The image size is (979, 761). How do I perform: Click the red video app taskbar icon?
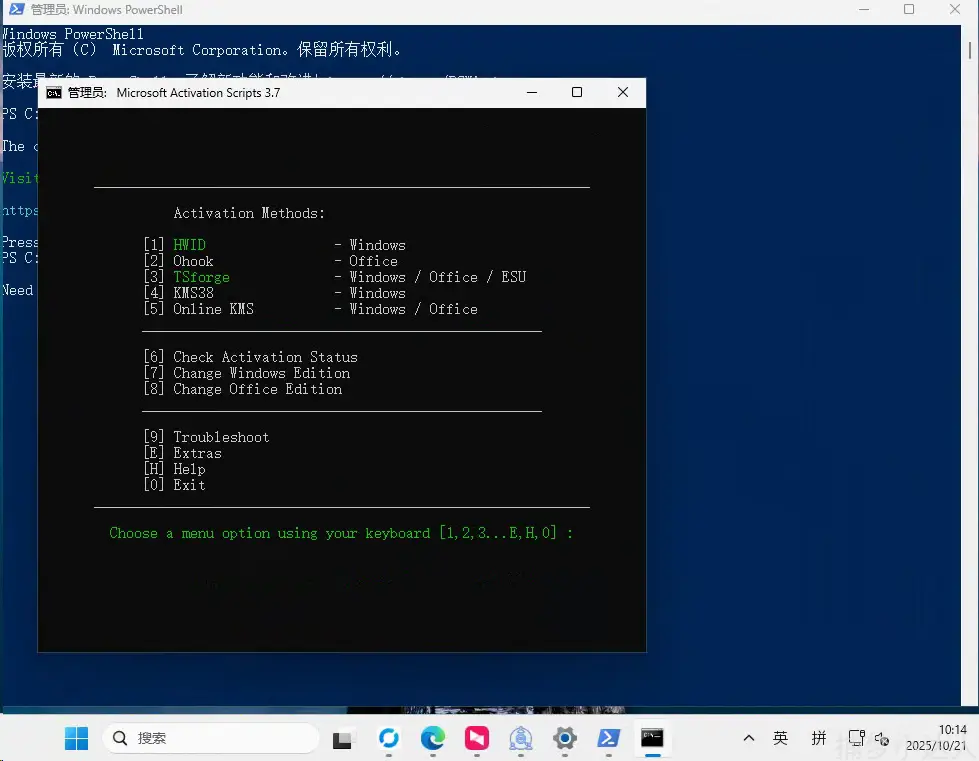pos(477,739)
